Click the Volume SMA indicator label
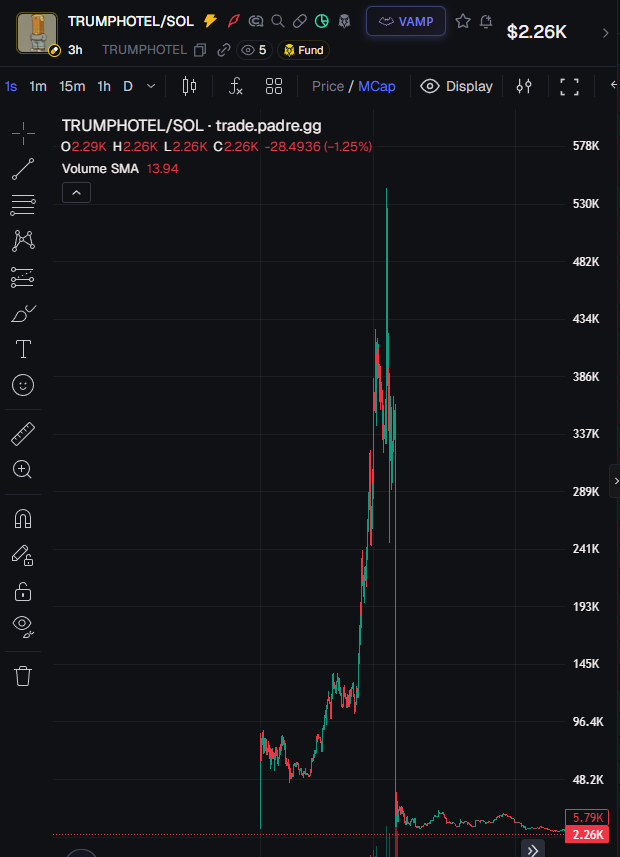This screenshot has width=620, height=857. coord(100,168)
